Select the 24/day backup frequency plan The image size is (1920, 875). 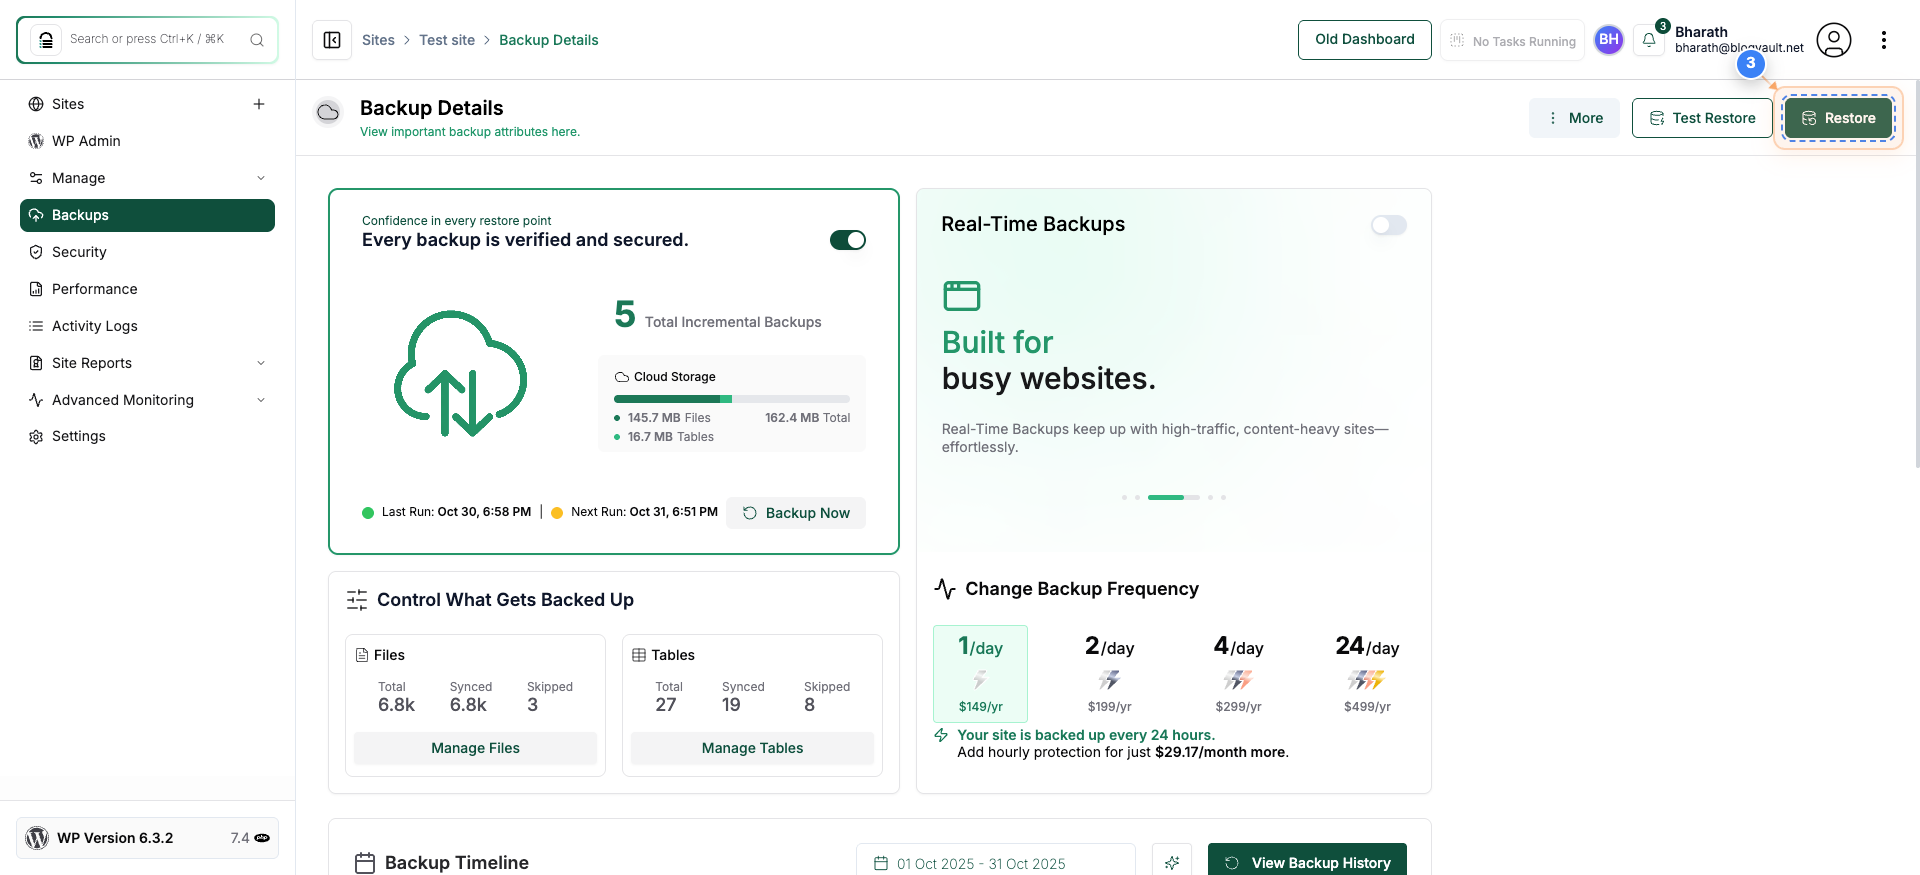point(1367,674)
